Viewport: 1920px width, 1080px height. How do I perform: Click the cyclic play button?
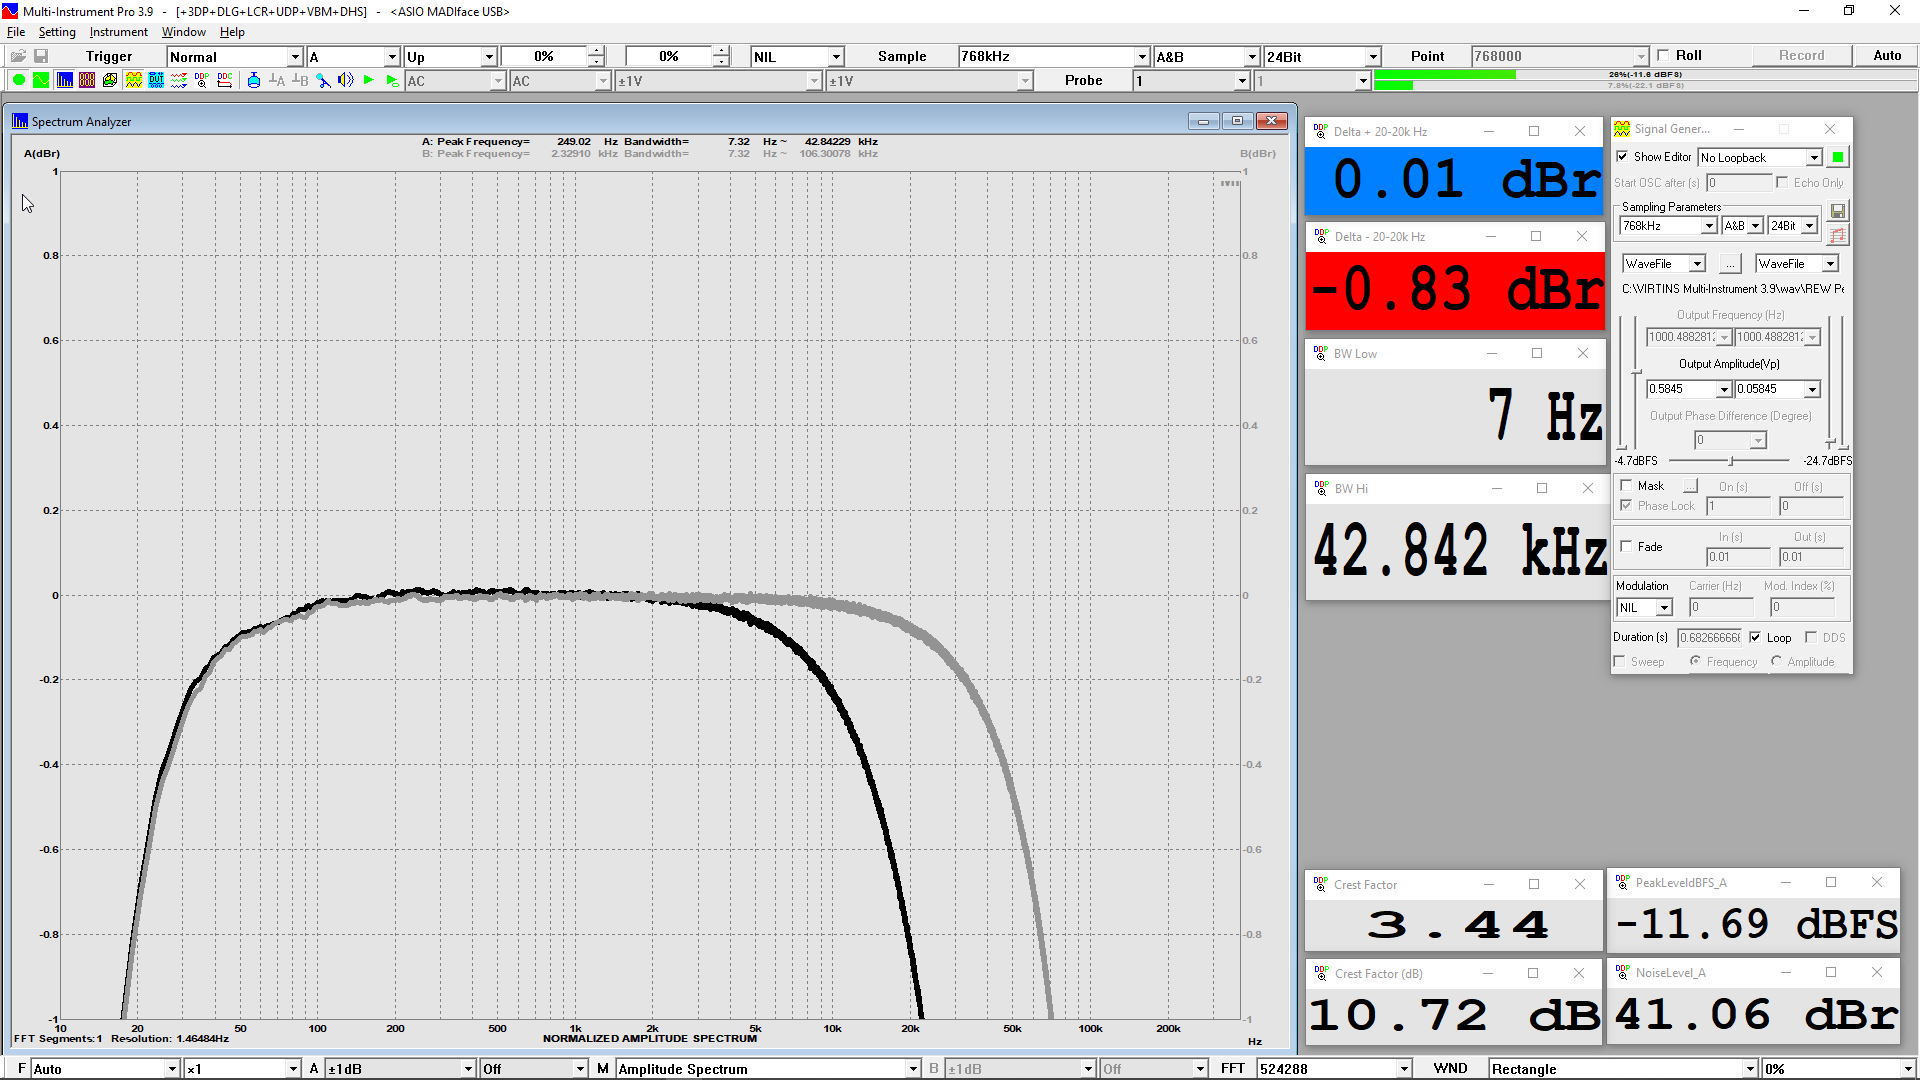click(x=392, y=81)
